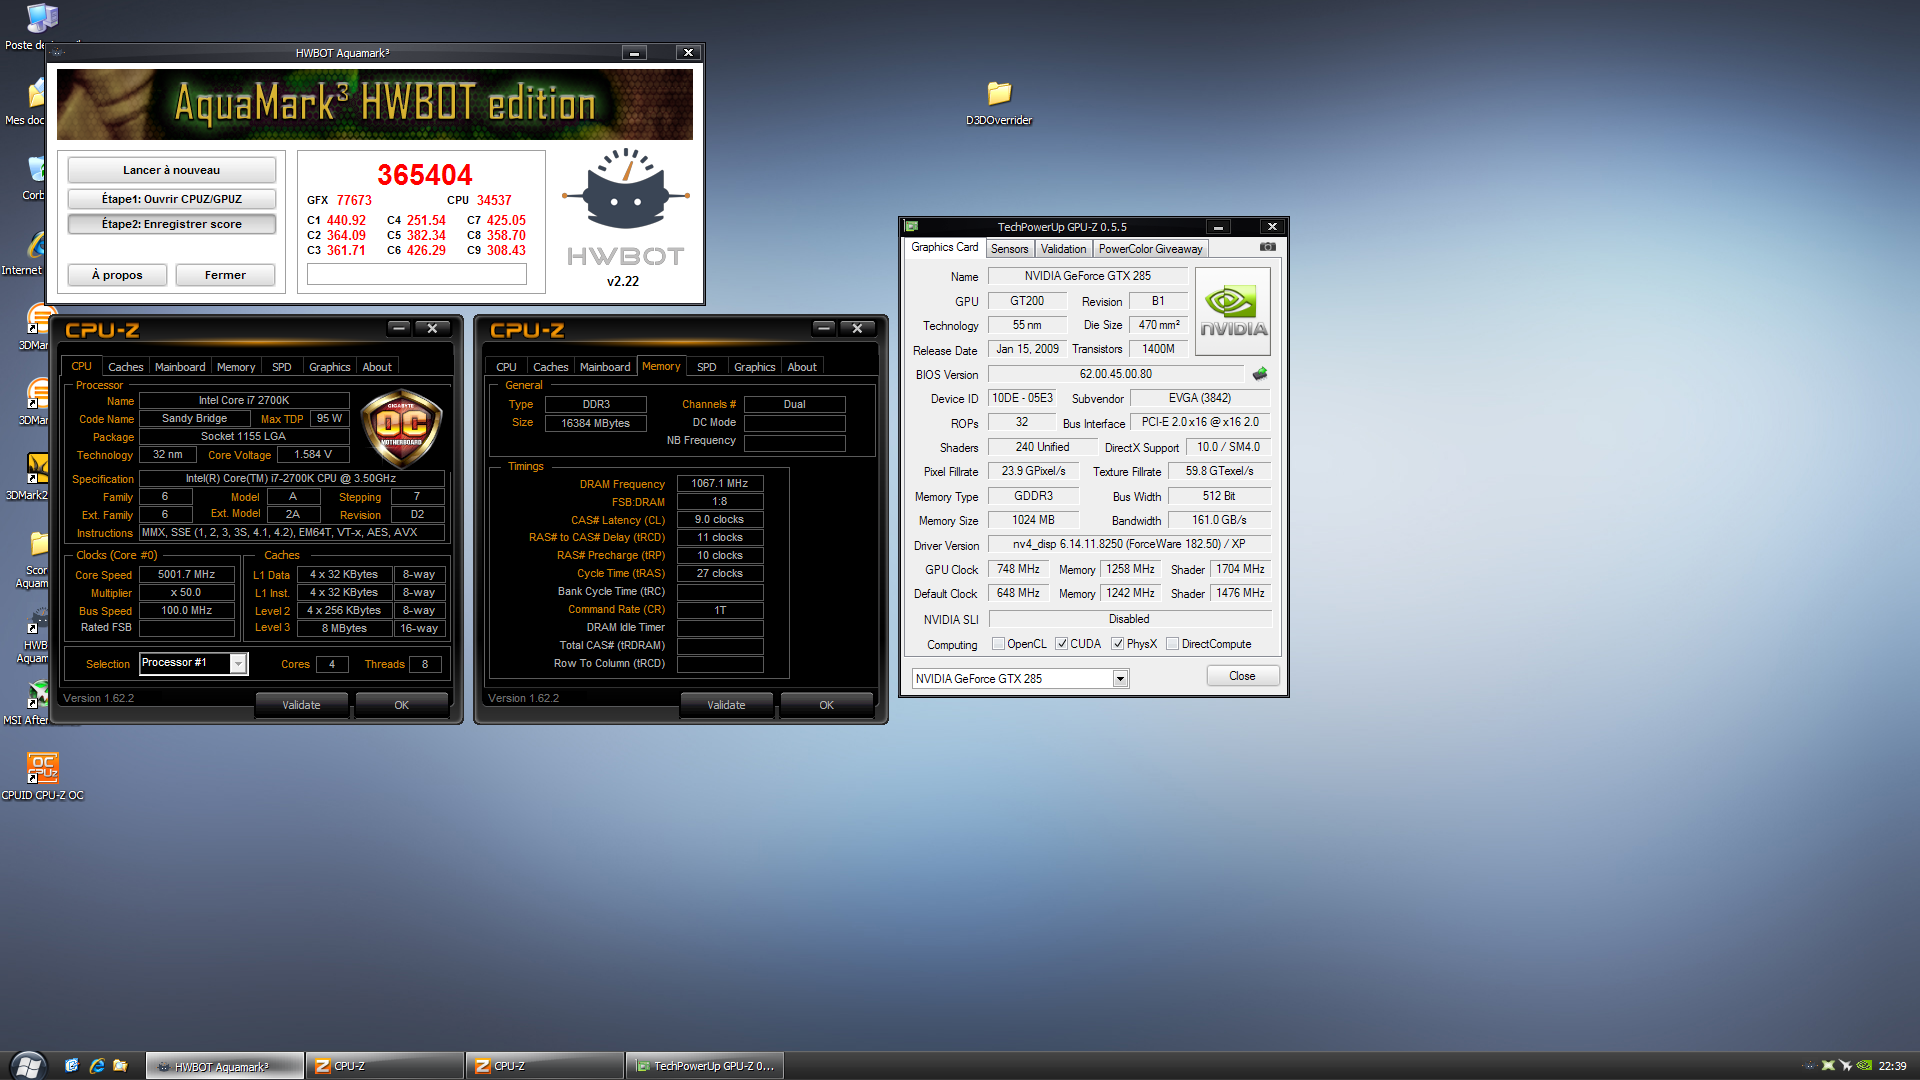Screen dimensions: 1920x1080
Task: Open SPD tab in right CPU-Z window
Action: (x=706, y=367)
